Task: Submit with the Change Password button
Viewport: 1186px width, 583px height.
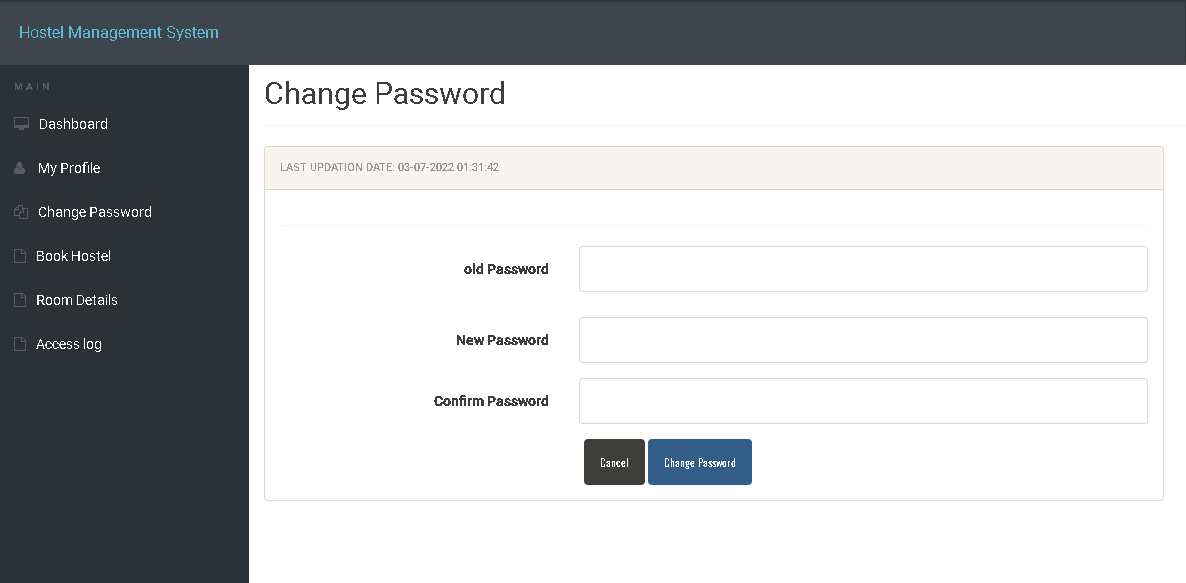Action: coord(699,461)
